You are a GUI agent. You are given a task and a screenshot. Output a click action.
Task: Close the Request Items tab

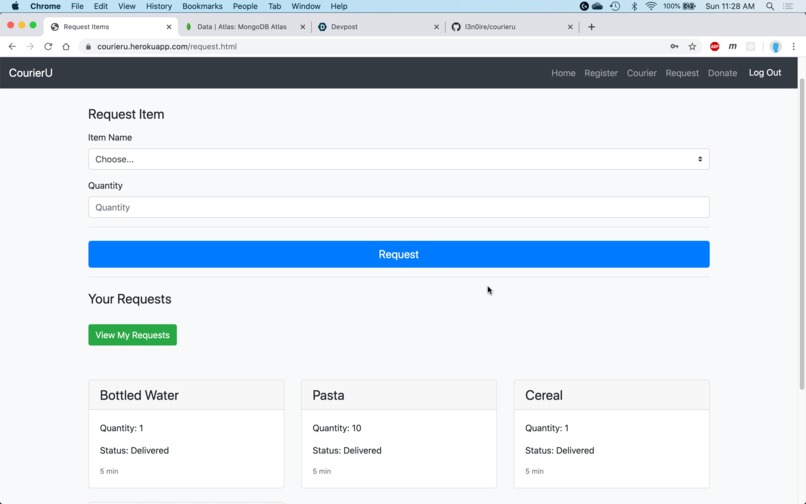[x=169, y=27]
